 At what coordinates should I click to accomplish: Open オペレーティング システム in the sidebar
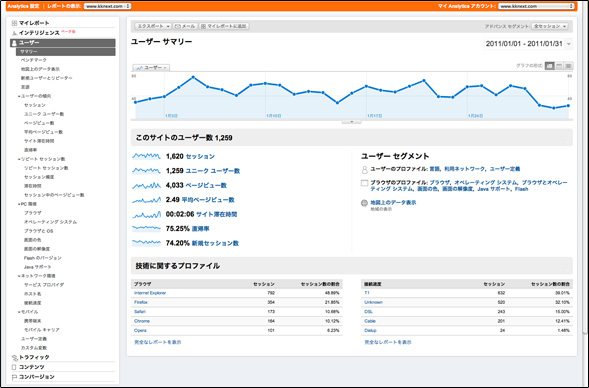[50, 222]
